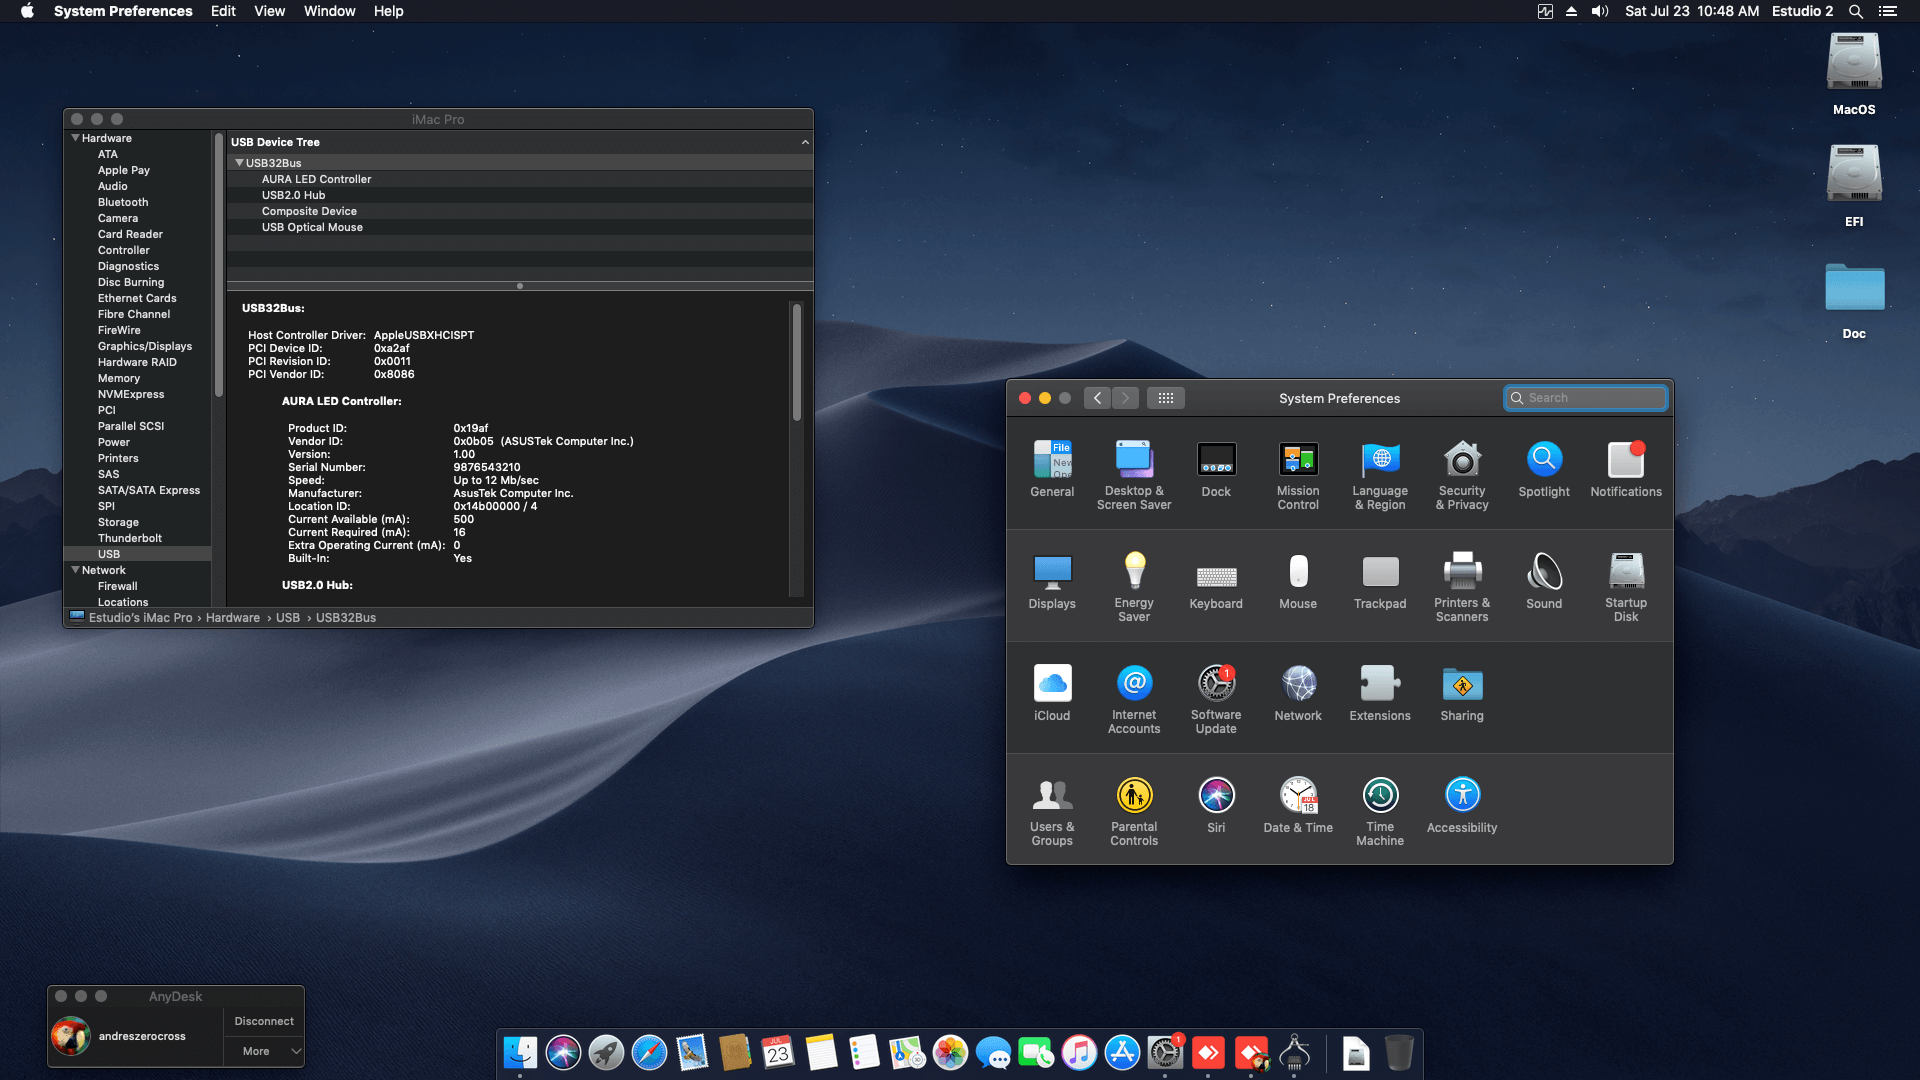Collapse the Network section in sidebar
This screenshot has width=1920, height=1080.
(x=76, y=570)
